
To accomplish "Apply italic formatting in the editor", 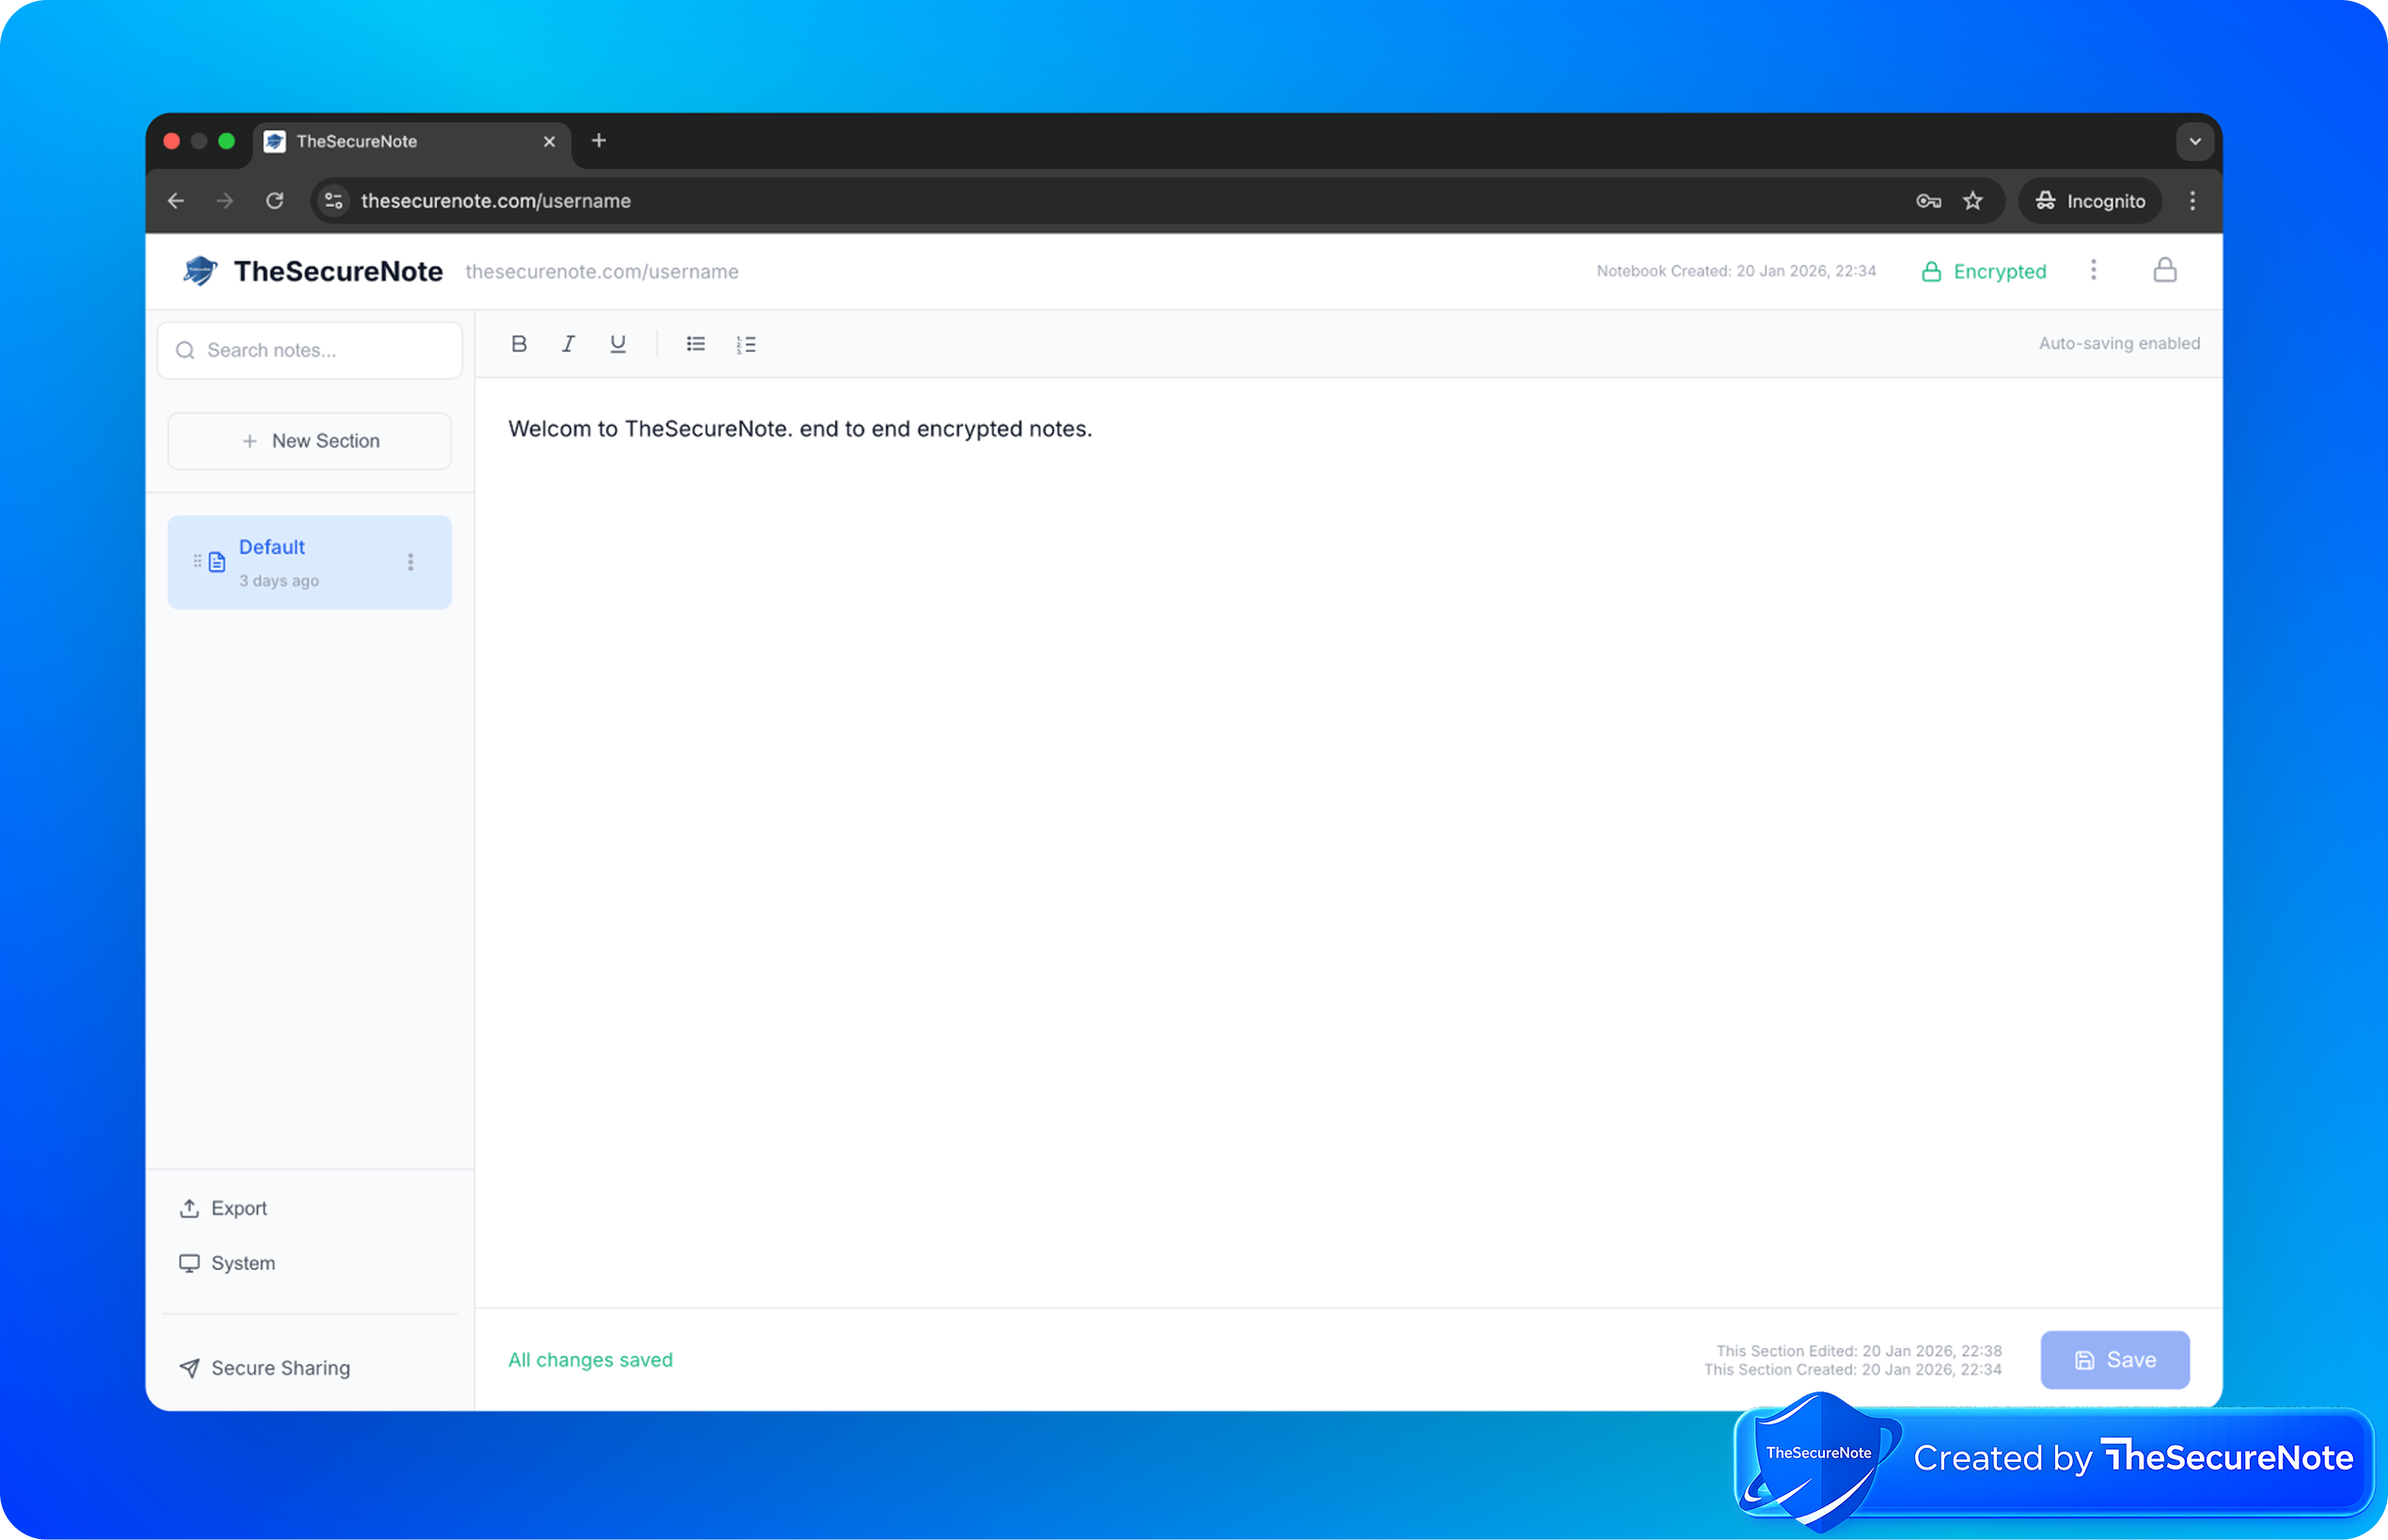I will 568,344.
